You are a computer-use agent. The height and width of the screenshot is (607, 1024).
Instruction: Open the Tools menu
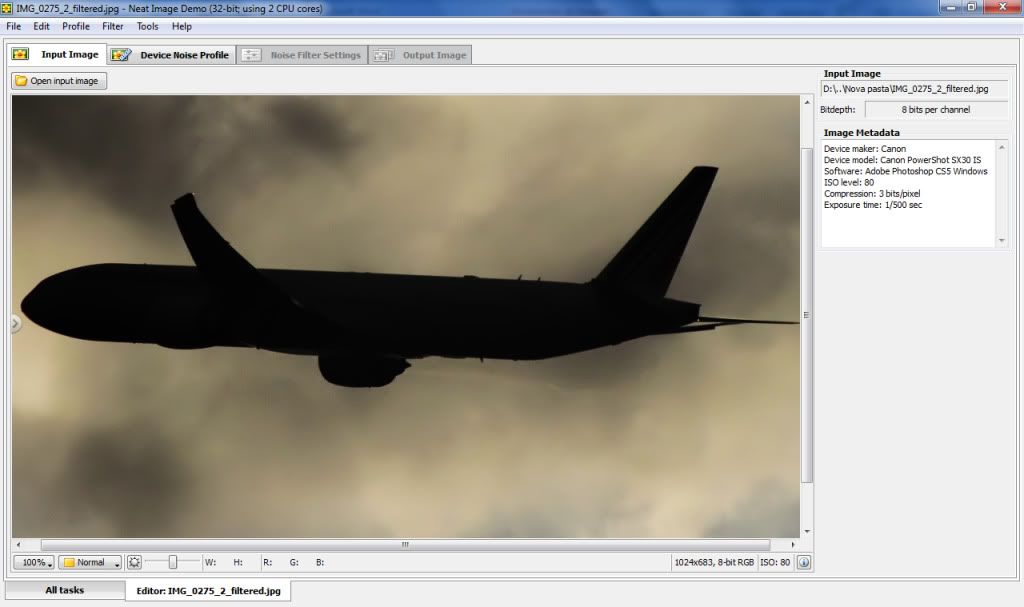[148, 26]
